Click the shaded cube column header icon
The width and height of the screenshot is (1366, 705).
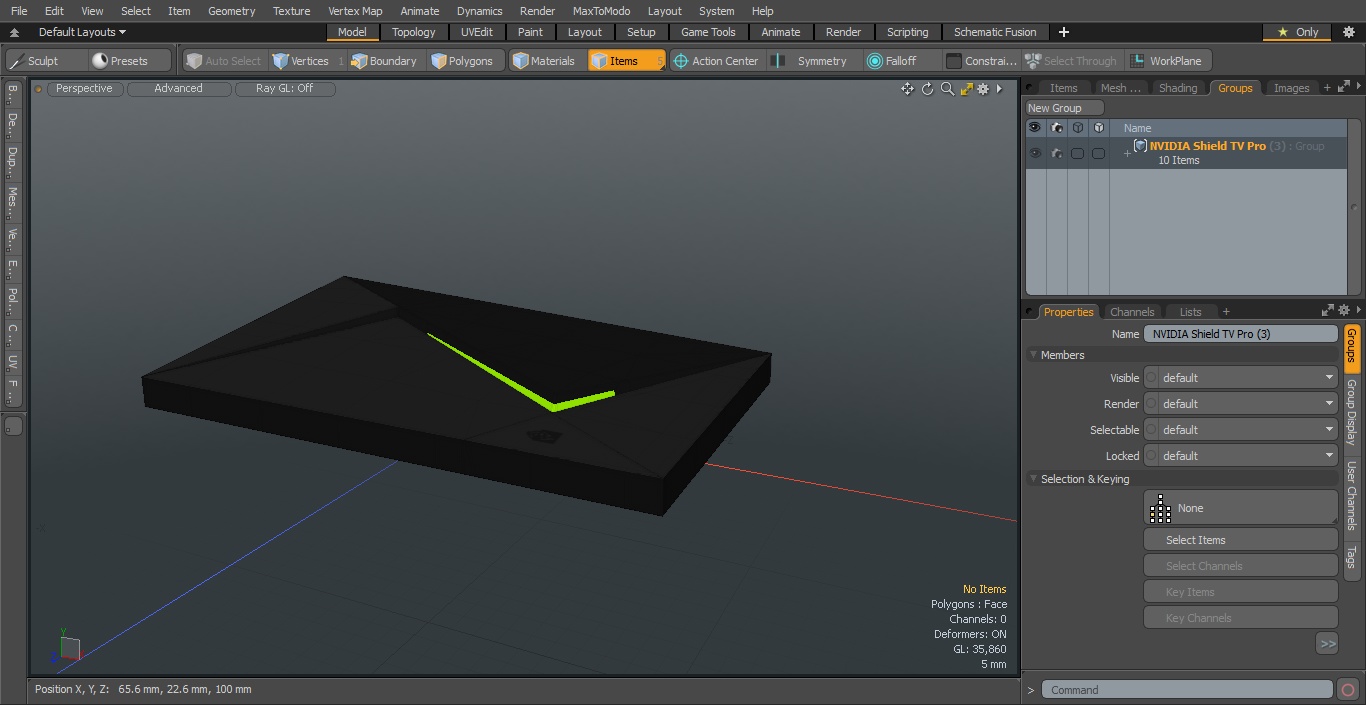tap(1098, 128)
